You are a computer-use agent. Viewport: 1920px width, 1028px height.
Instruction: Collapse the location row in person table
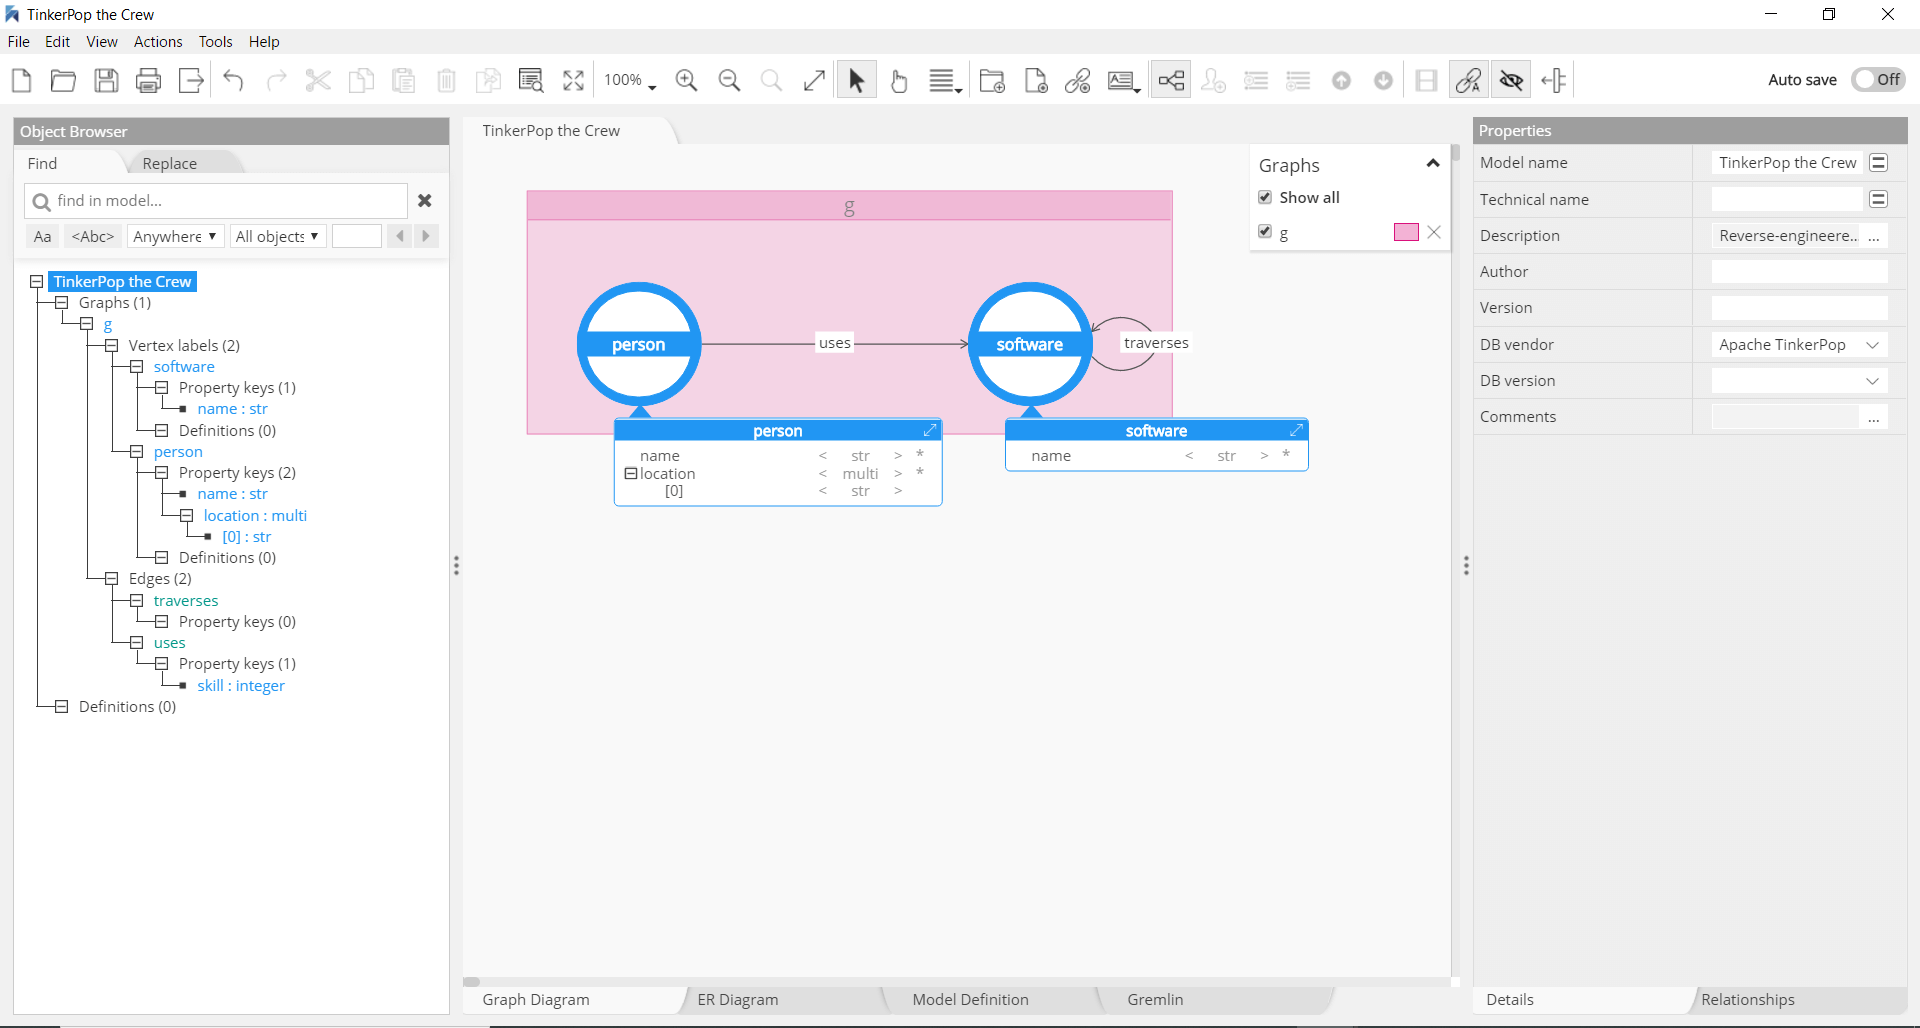(631, 474)
